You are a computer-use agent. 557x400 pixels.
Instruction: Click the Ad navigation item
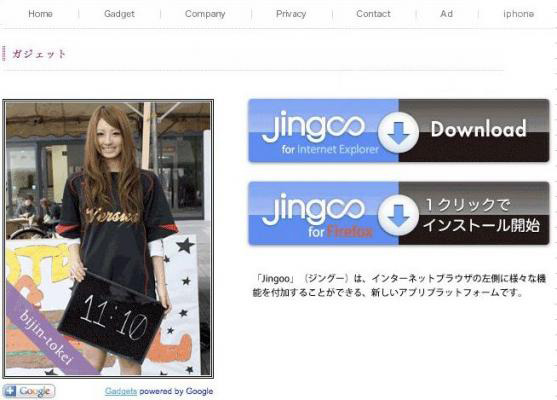447,14
